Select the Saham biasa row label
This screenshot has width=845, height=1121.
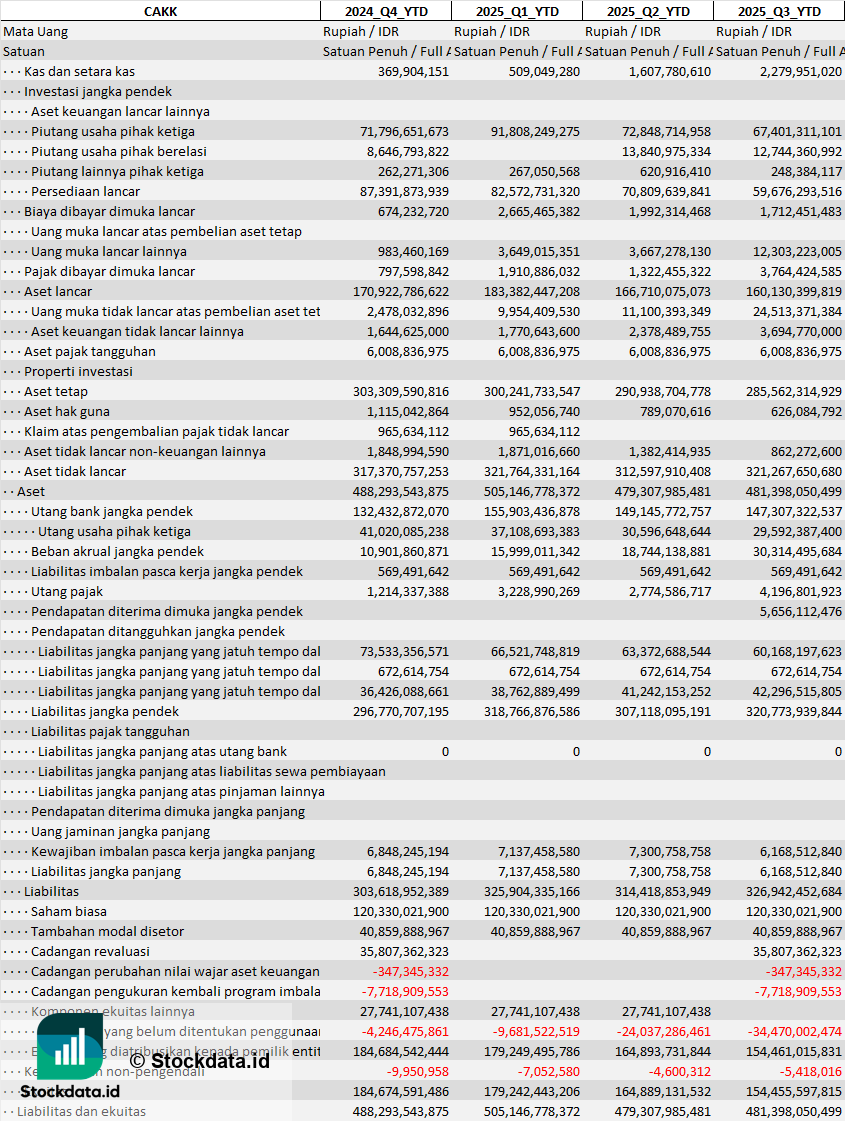[66, 911]
